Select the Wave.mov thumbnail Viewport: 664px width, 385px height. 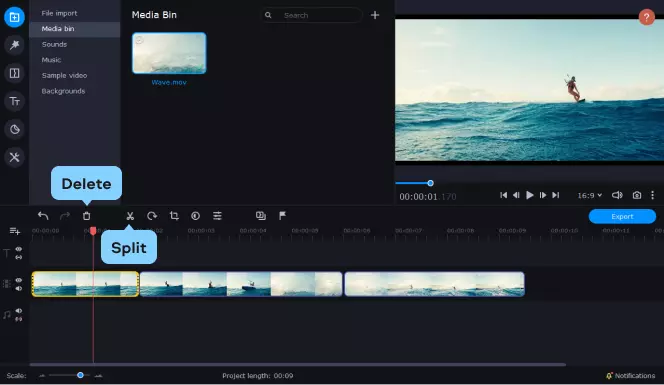coord(169,53)
